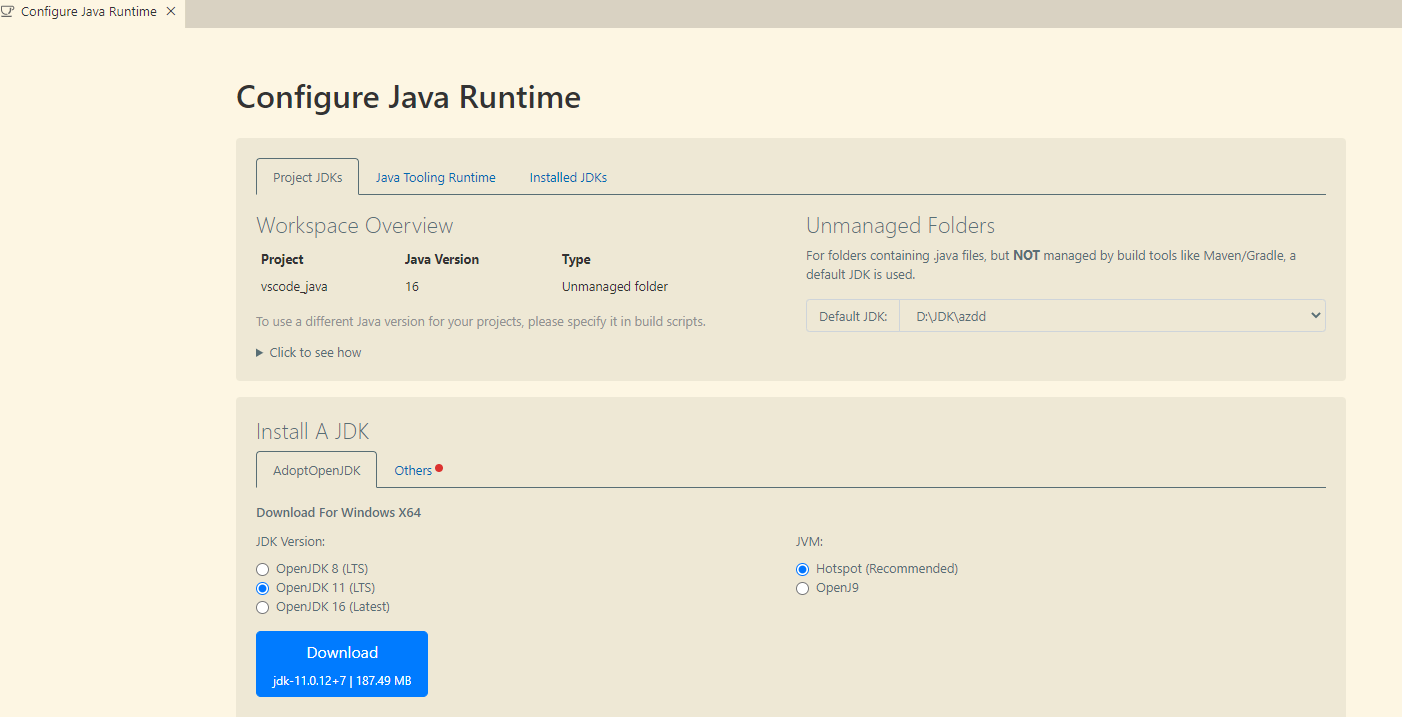Pick OpenJDK 16 (Latest) as JDK version
Image resolution: width=1402 pixels, height=717 pixels.
[x=263, y=607]
